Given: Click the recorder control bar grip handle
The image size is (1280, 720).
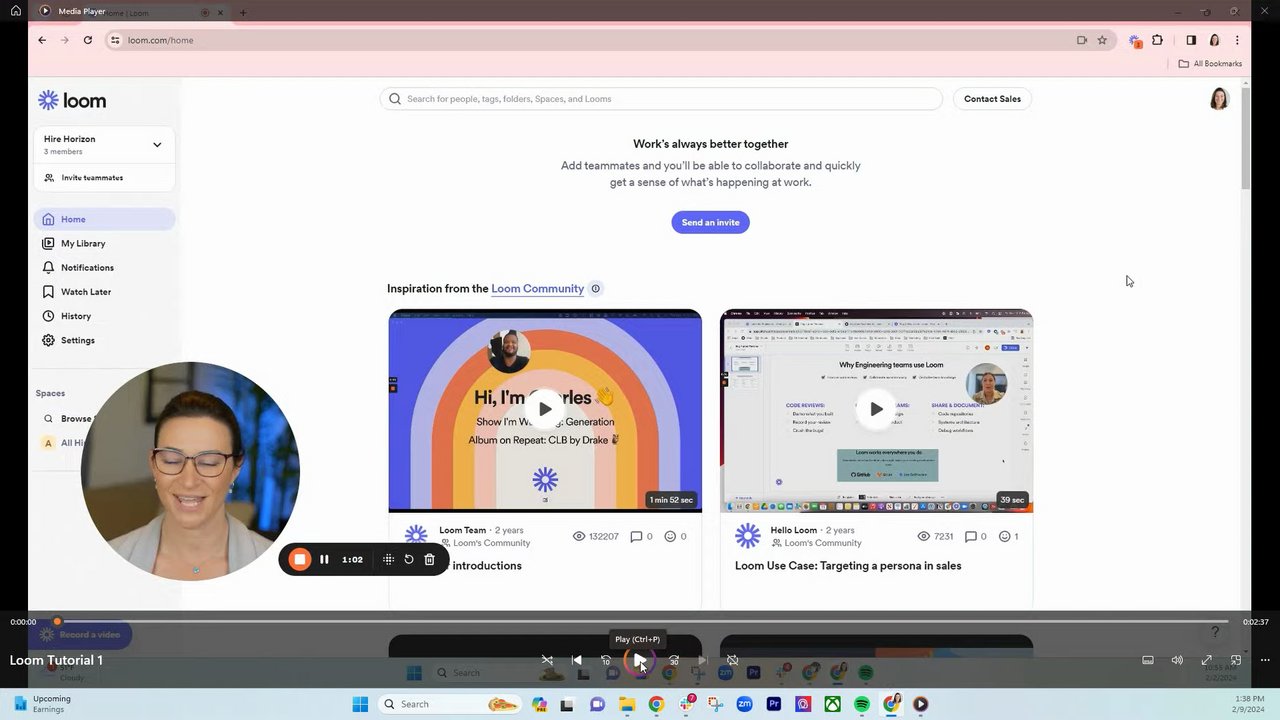Looking at the screenshot, I should pyautogui.click(x=388, y=559).
